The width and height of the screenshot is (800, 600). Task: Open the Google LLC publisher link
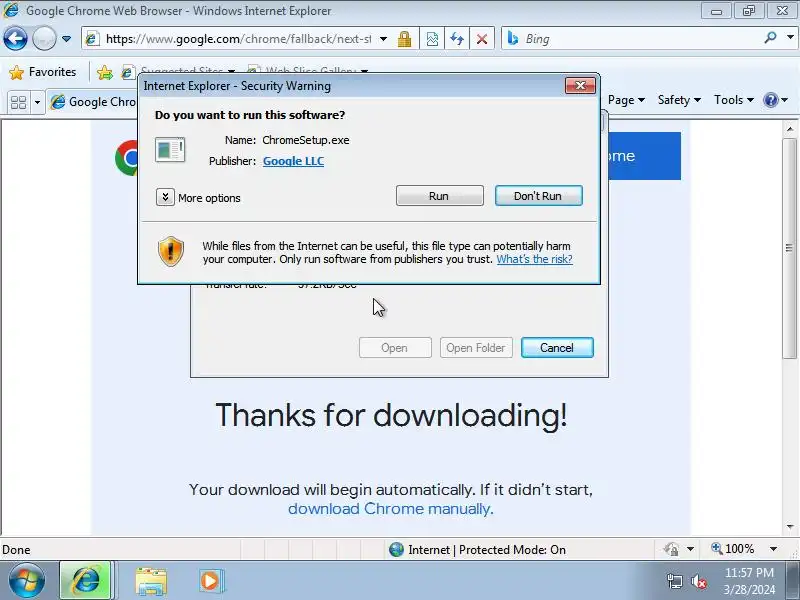[x=293, y=161]
